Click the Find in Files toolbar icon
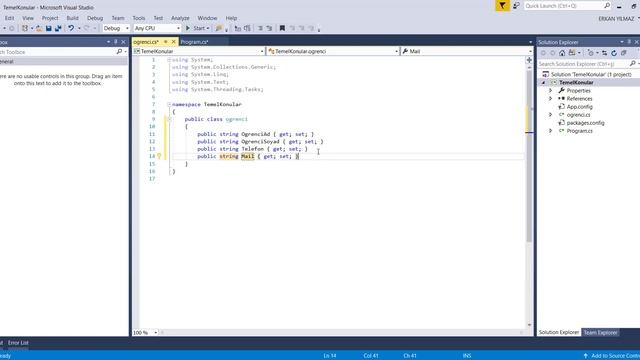 point(219,28)
